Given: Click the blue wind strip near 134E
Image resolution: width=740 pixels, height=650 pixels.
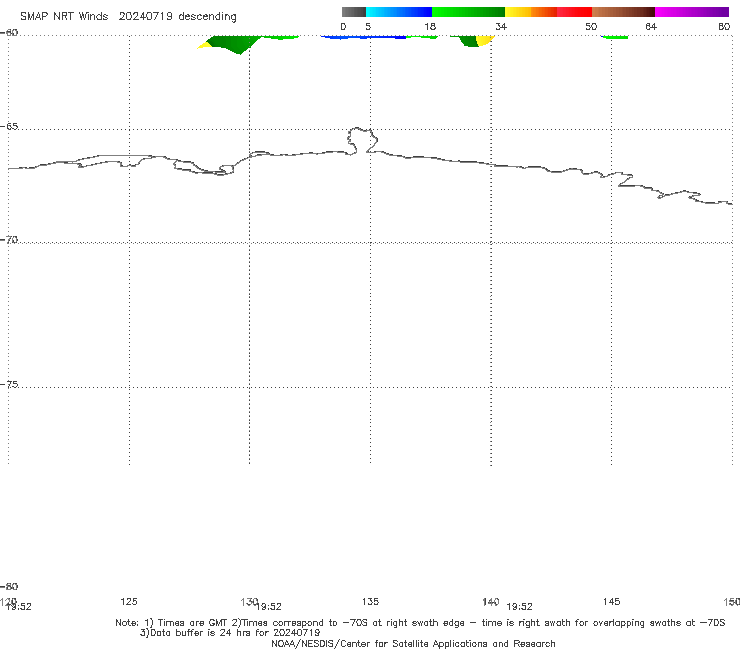Looking at the screenshot, I should click(363, 37).
